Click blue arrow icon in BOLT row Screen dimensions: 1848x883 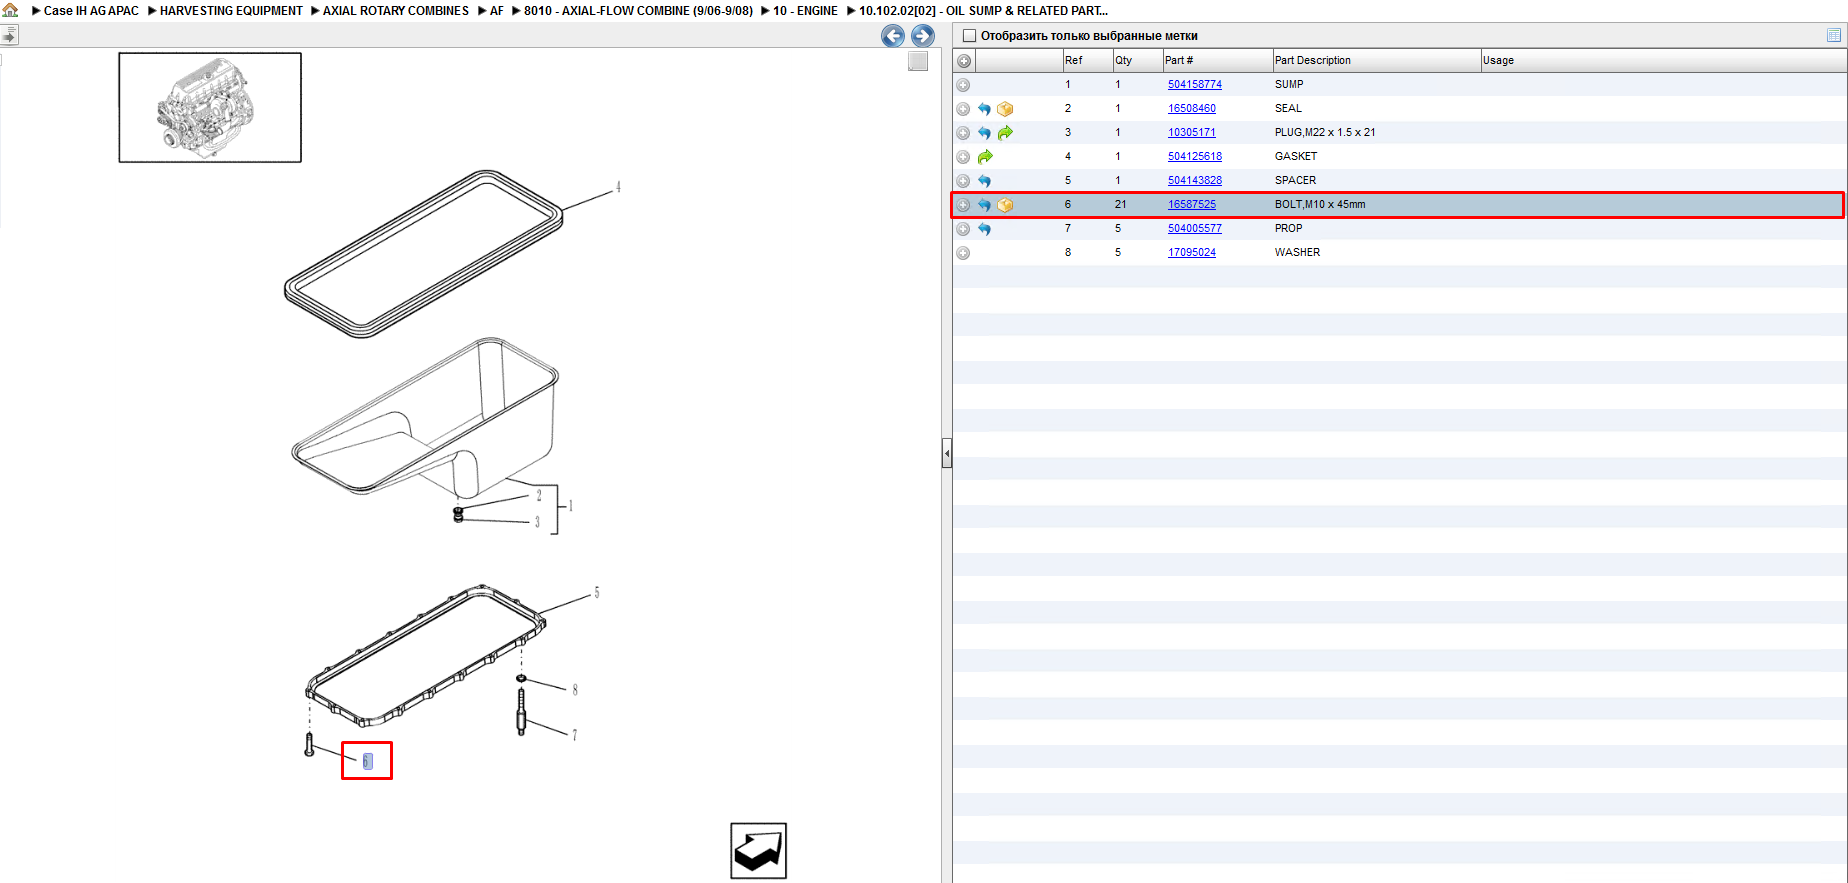[984, 205]
